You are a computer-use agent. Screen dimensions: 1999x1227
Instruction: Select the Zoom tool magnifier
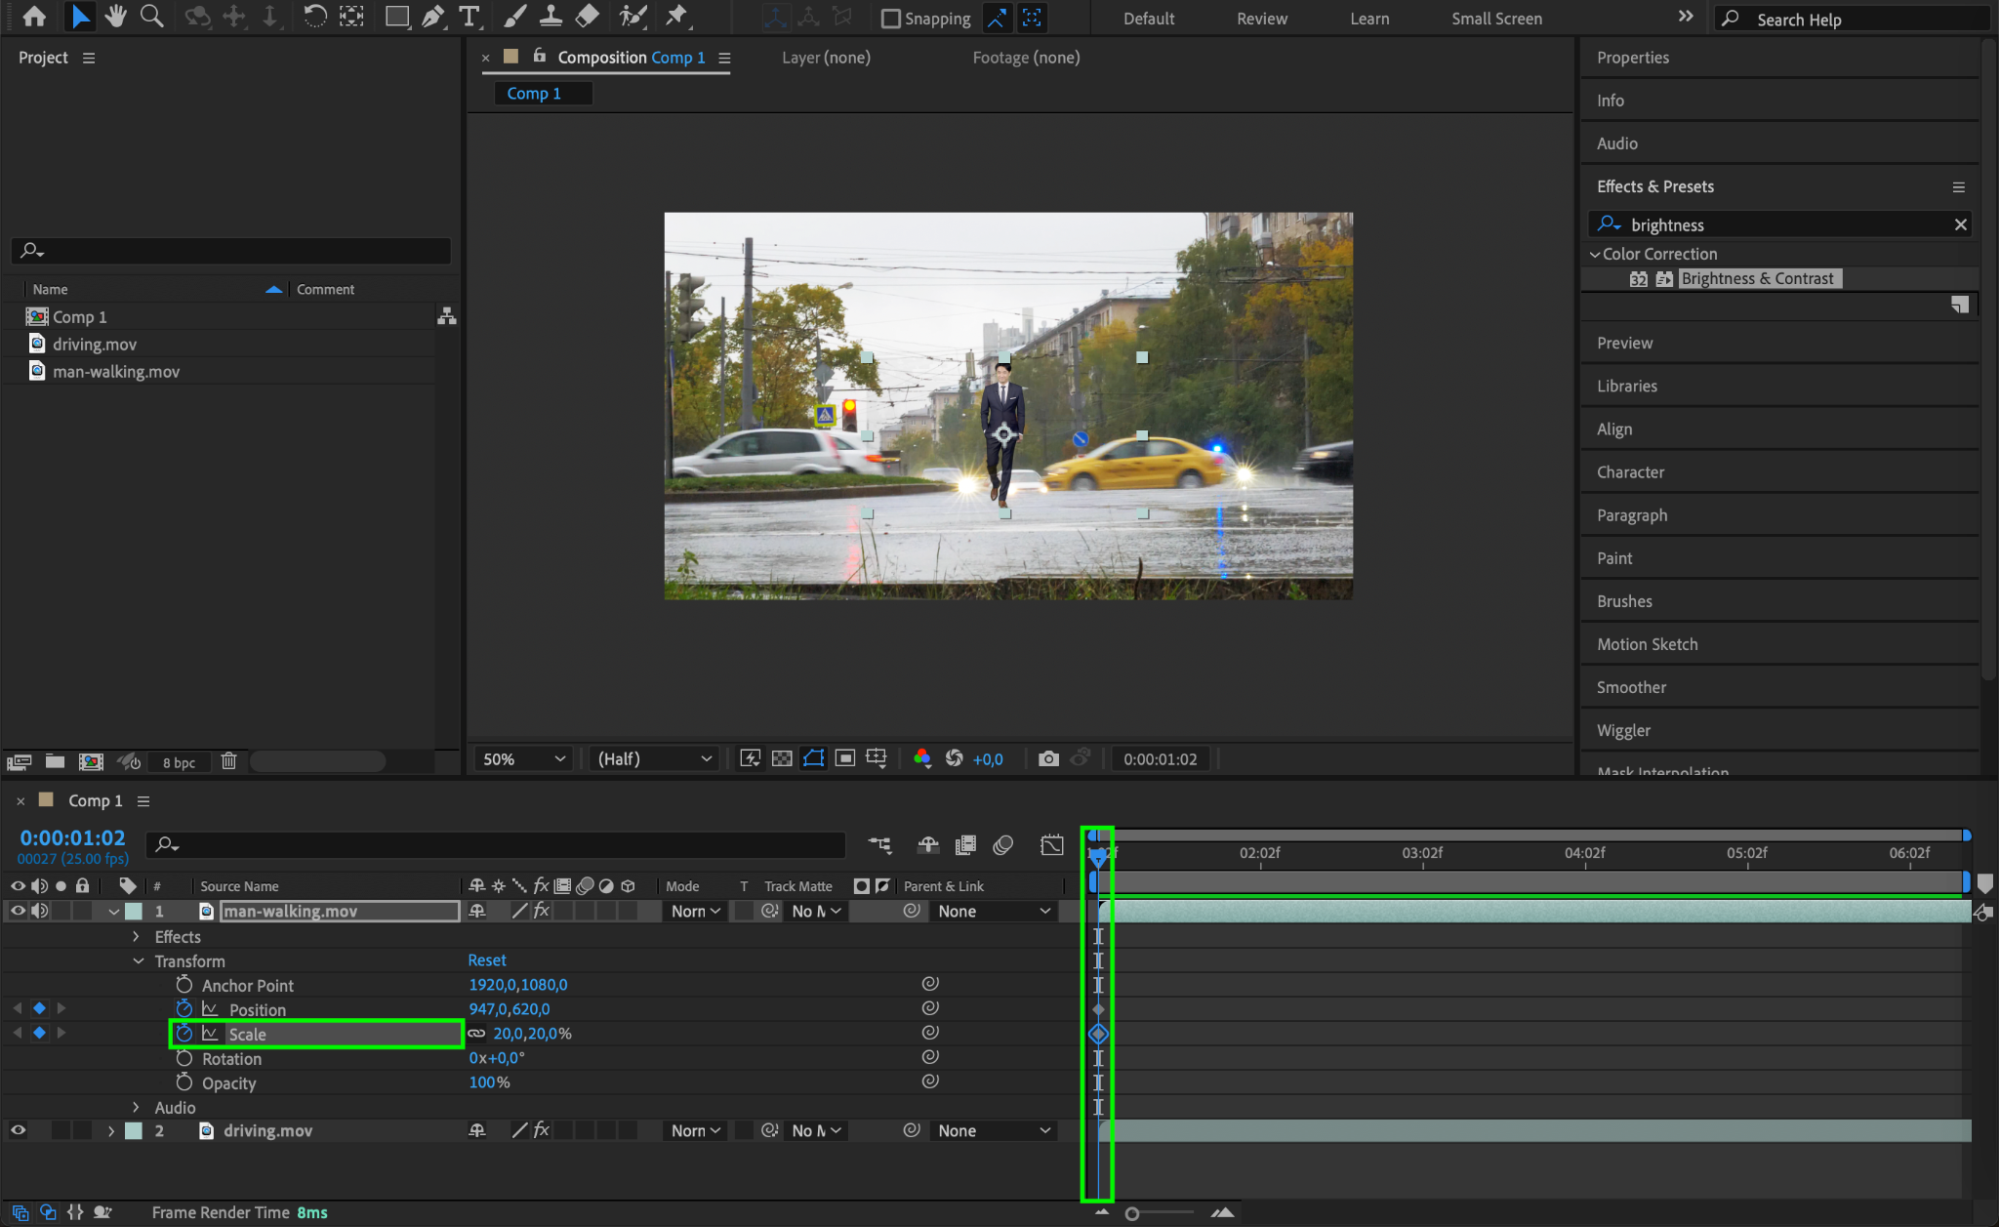pyautogui.click(x=152, y=16)
